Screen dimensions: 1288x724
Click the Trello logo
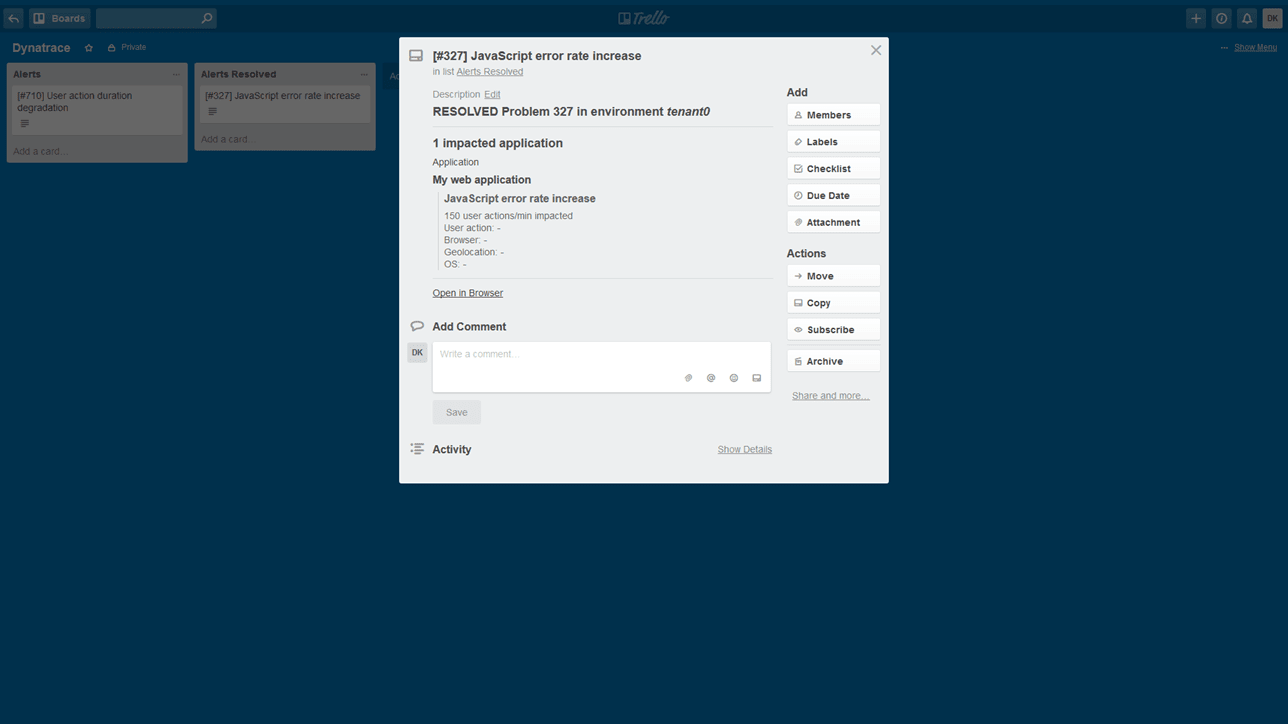(x=644, y=18)
